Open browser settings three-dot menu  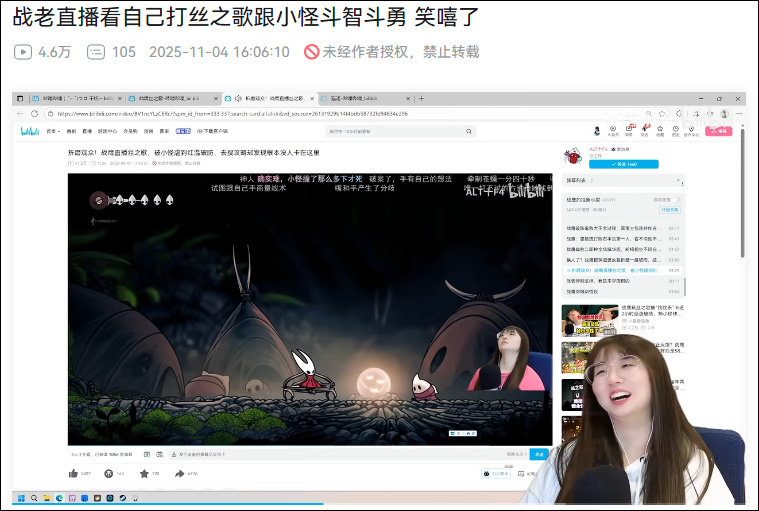[x=739, y=113]
